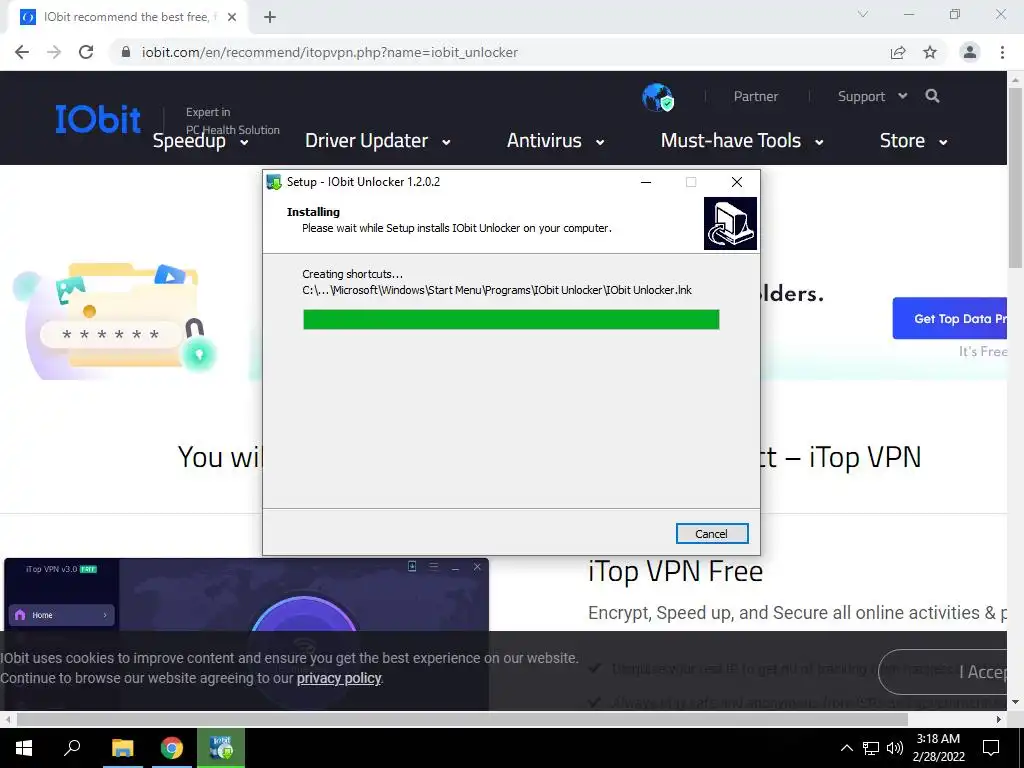The image size is (1024, 768).
Task: Click the horizontal scrollbar right arrow
Action: pyautogui.click(x=999, y=719)
